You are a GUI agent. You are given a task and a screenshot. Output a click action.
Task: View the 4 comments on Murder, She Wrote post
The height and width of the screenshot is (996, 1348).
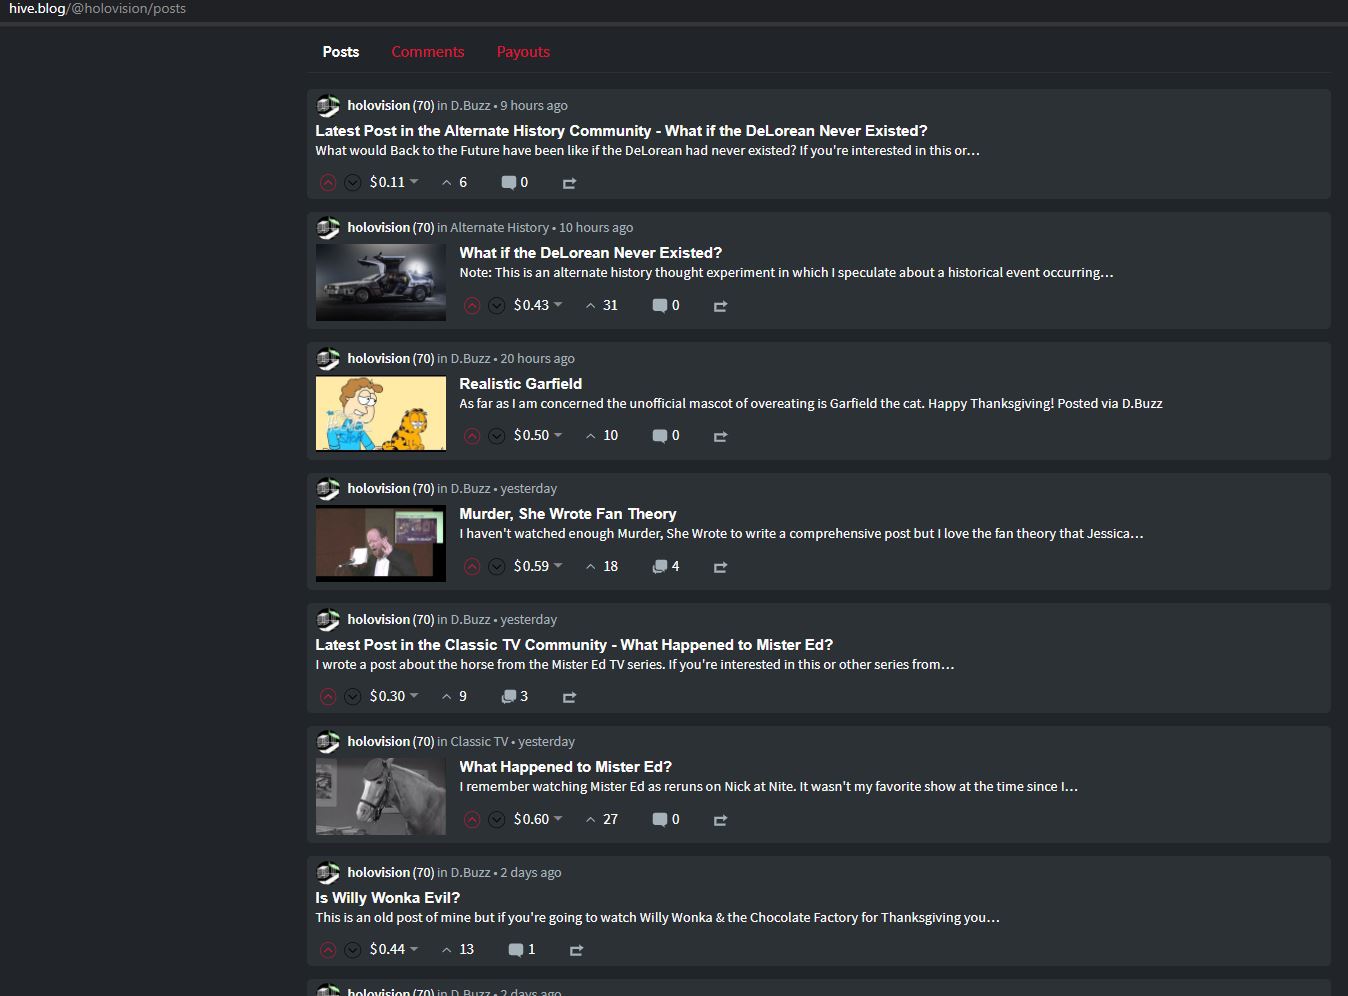pos(666,566)
